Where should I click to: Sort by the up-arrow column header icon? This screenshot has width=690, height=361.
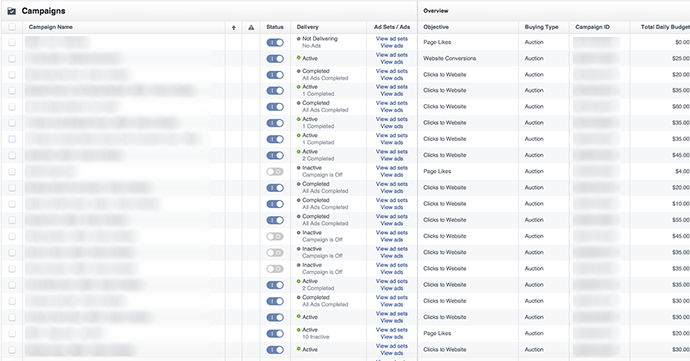pyautogui.click(x=234, y=27)
